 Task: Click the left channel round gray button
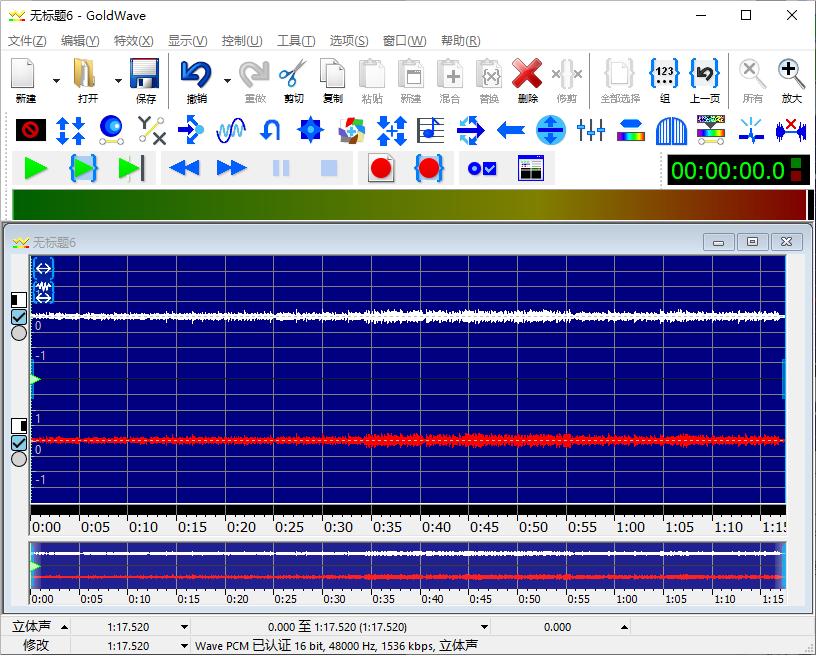[x=18, y=334]
